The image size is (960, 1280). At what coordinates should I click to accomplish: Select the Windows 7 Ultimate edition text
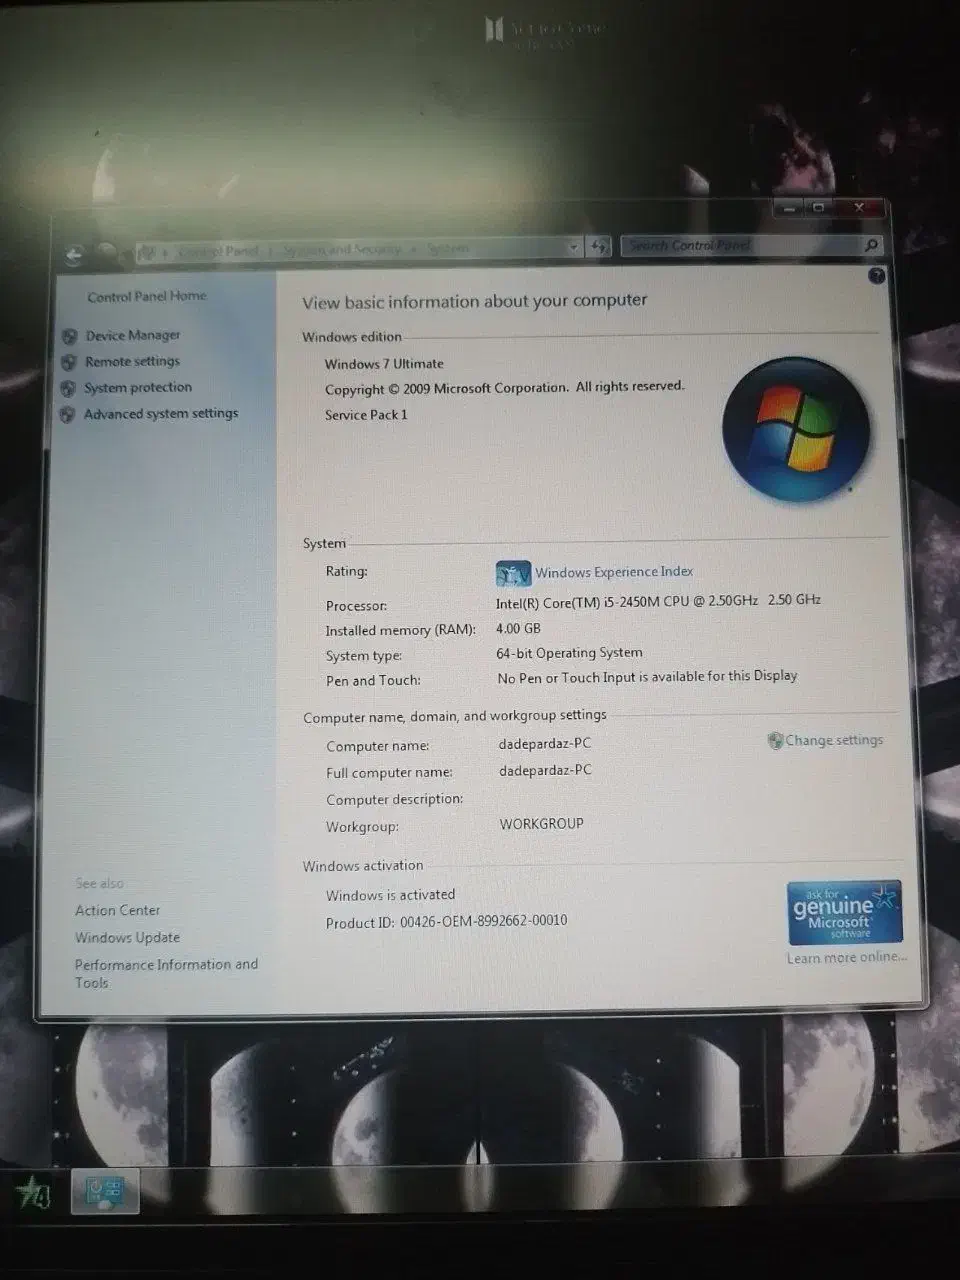(x=384, y=364)
